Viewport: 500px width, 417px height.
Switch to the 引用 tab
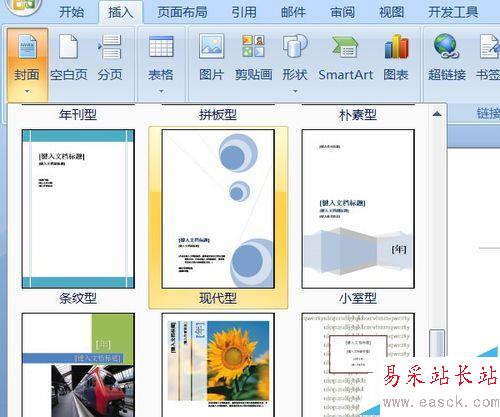coord(244,12)
